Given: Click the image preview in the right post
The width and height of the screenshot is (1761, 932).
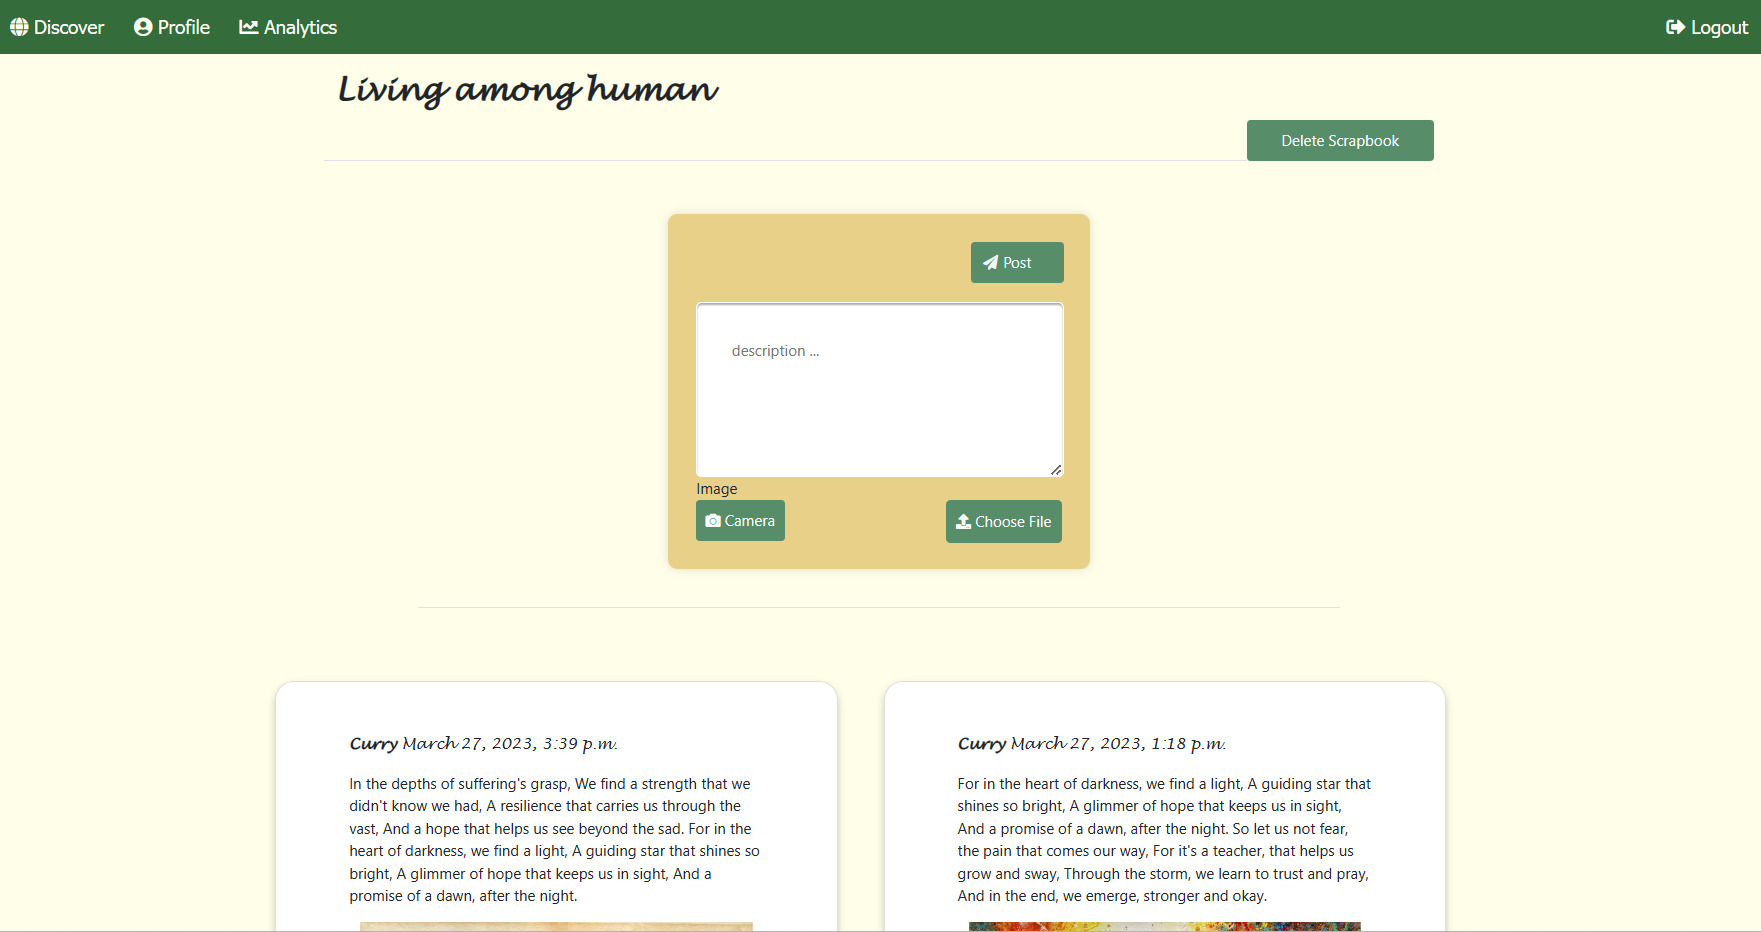Looking at the screenshot, I should (1163, 927).
